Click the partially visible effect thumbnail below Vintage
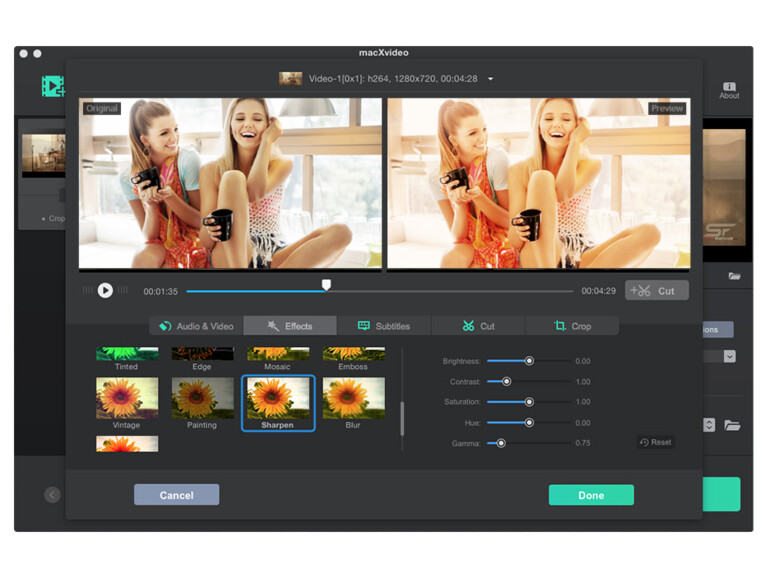 point(127,443)
